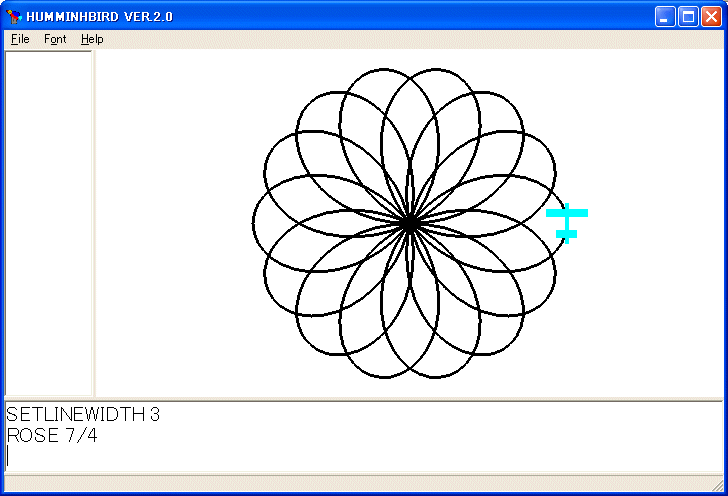Click the empty left side panel
This screenshot has width=728, height=496.
click(48, 223)
